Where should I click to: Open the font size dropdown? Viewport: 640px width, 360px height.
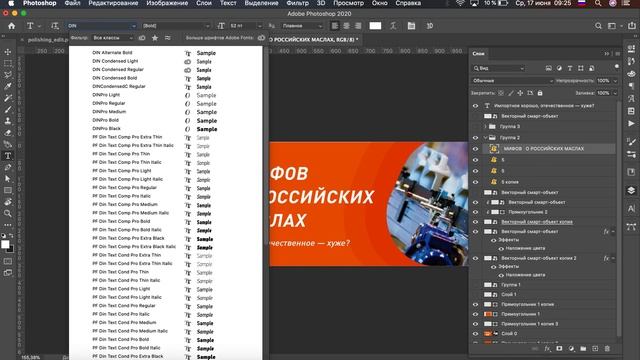pos(260,26)
